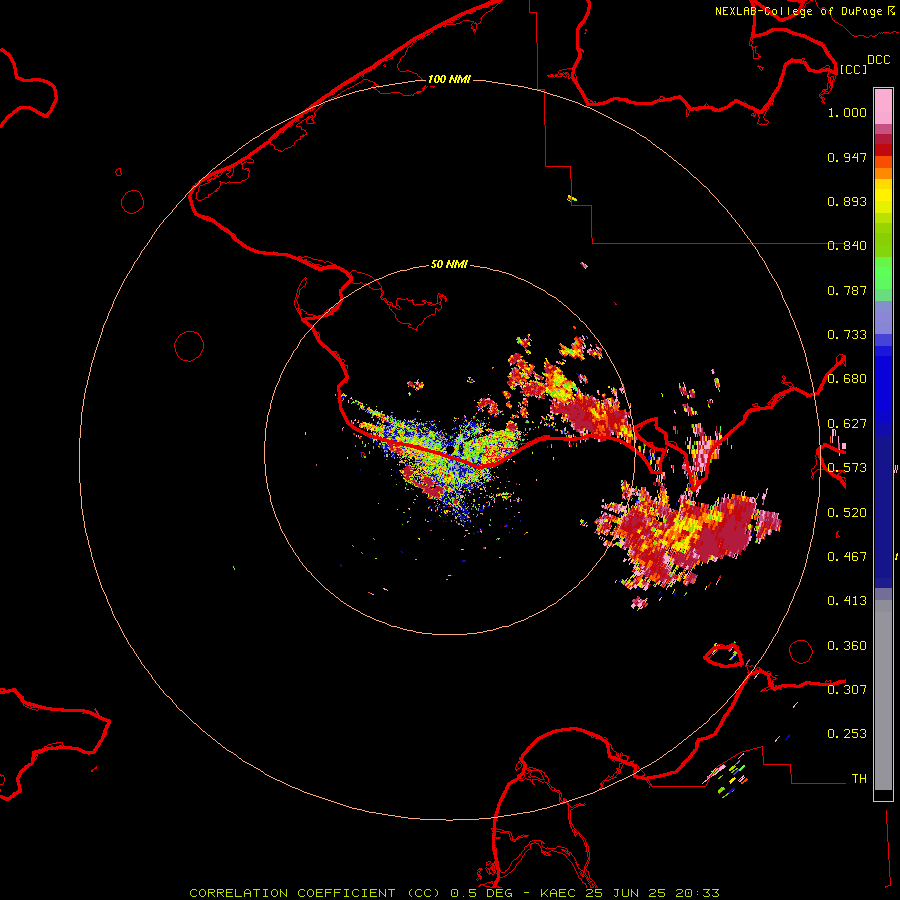
Task: Select the 0.893 scale value
Action: (x=847, y=201)
